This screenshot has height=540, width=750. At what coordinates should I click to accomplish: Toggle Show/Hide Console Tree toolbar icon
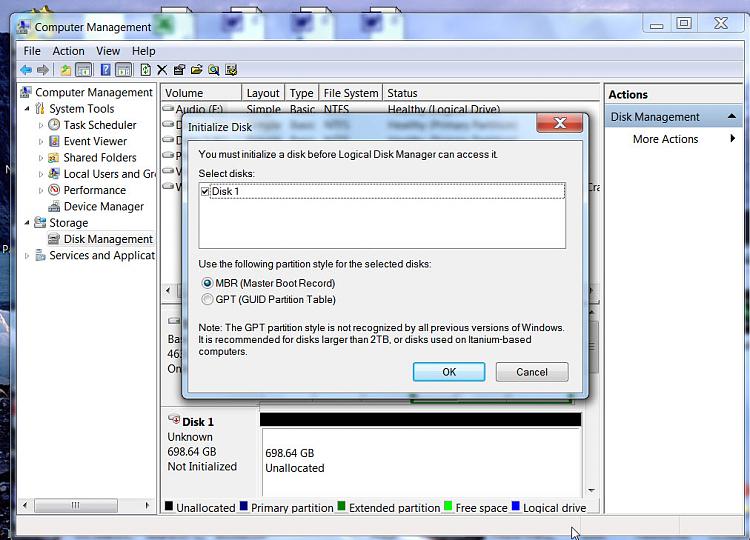pyautogui.click(x=84, y=70)
